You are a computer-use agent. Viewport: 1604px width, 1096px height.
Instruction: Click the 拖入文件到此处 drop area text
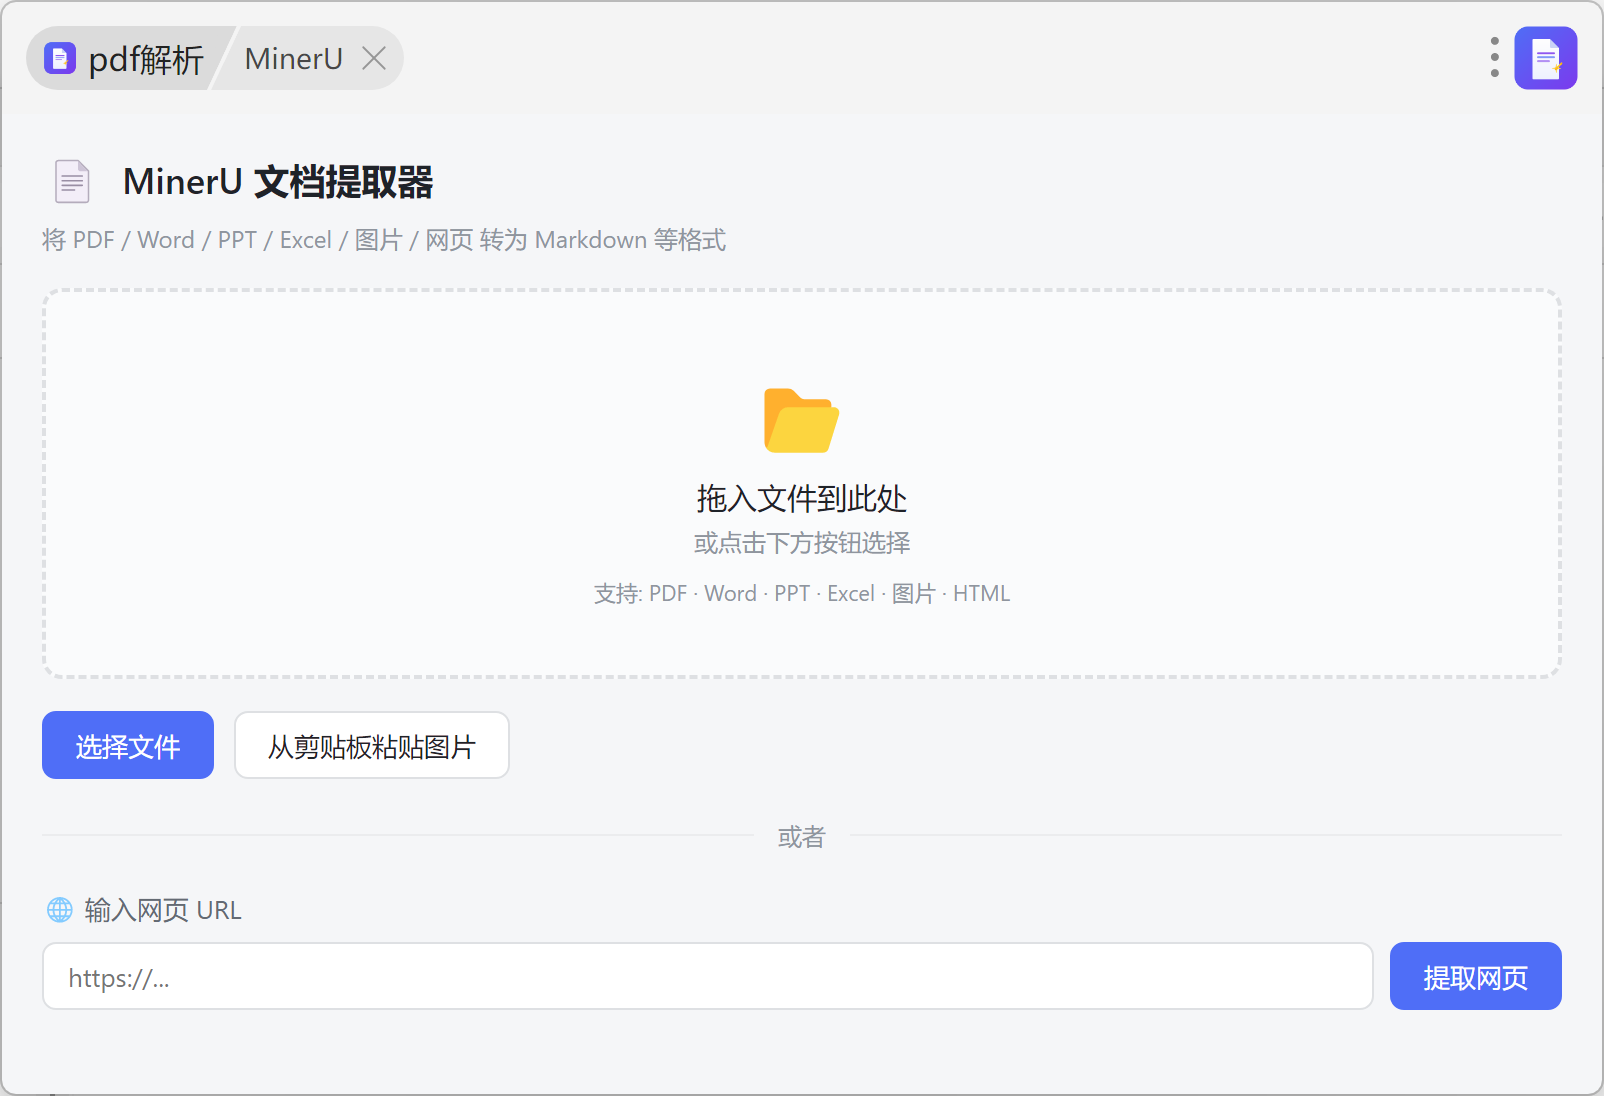[801, 498]
